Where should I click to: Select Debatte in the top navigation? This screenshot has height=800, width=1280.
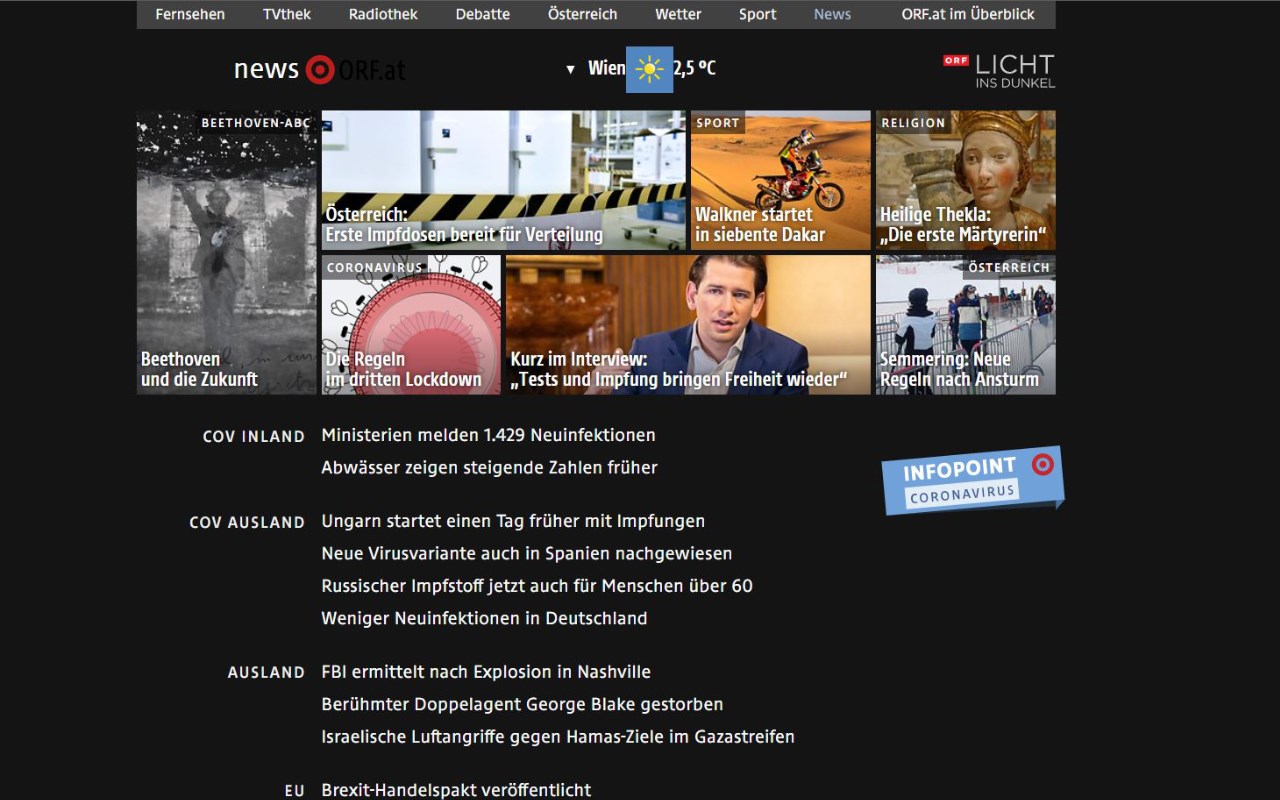483,14
